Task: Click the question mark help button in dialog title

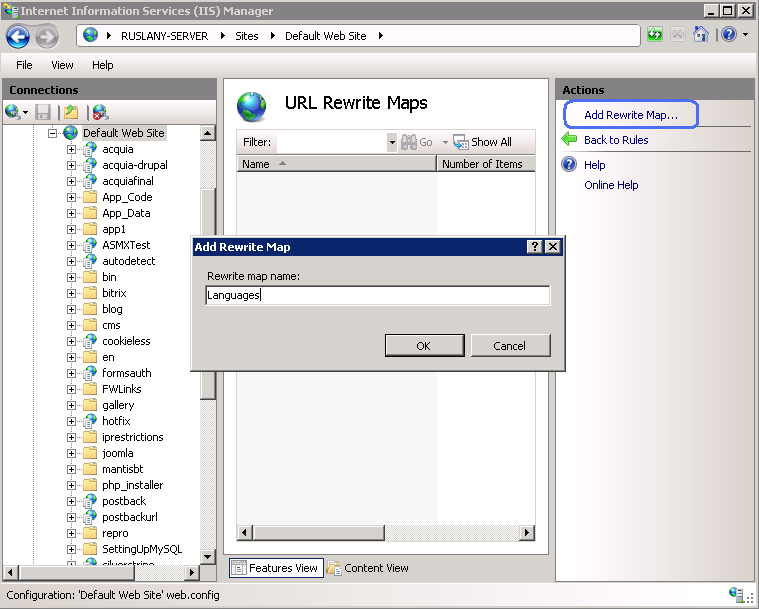Action: pyautogui.click(x=535, y=247)
